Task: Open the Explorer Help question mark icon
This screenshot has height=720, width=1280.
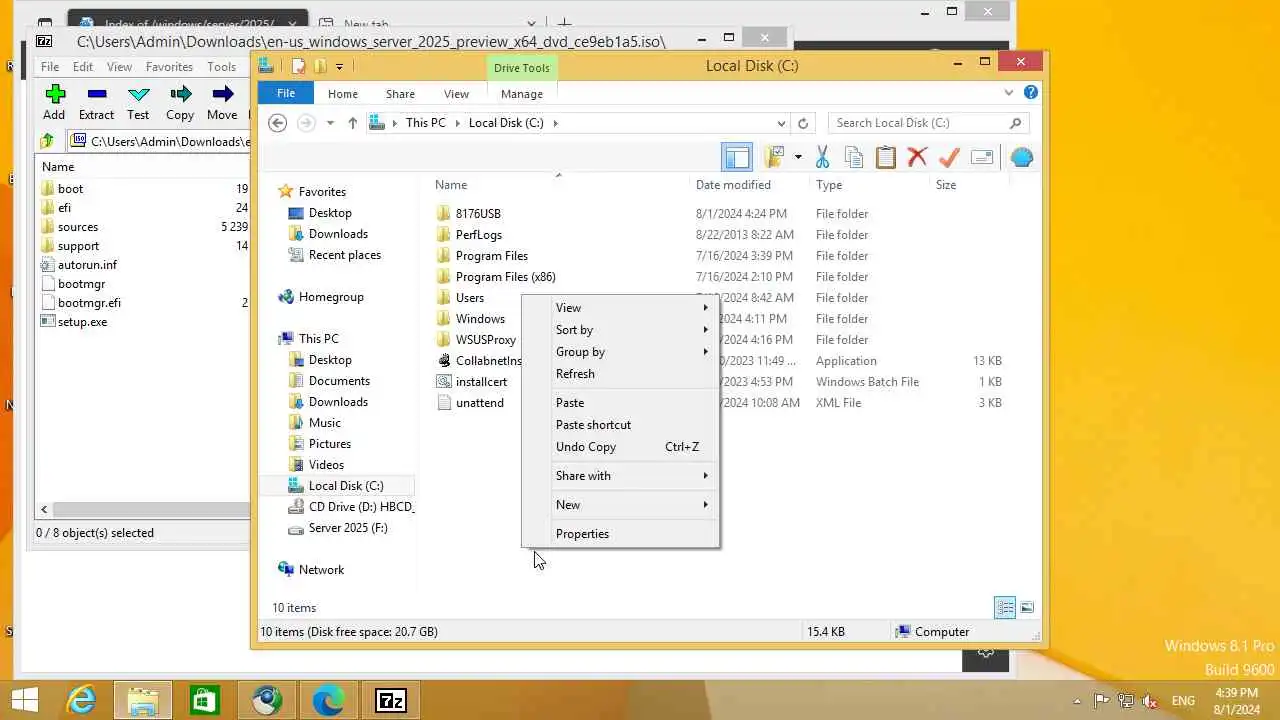Action: pyautogui.click(x=1031, y=92)
